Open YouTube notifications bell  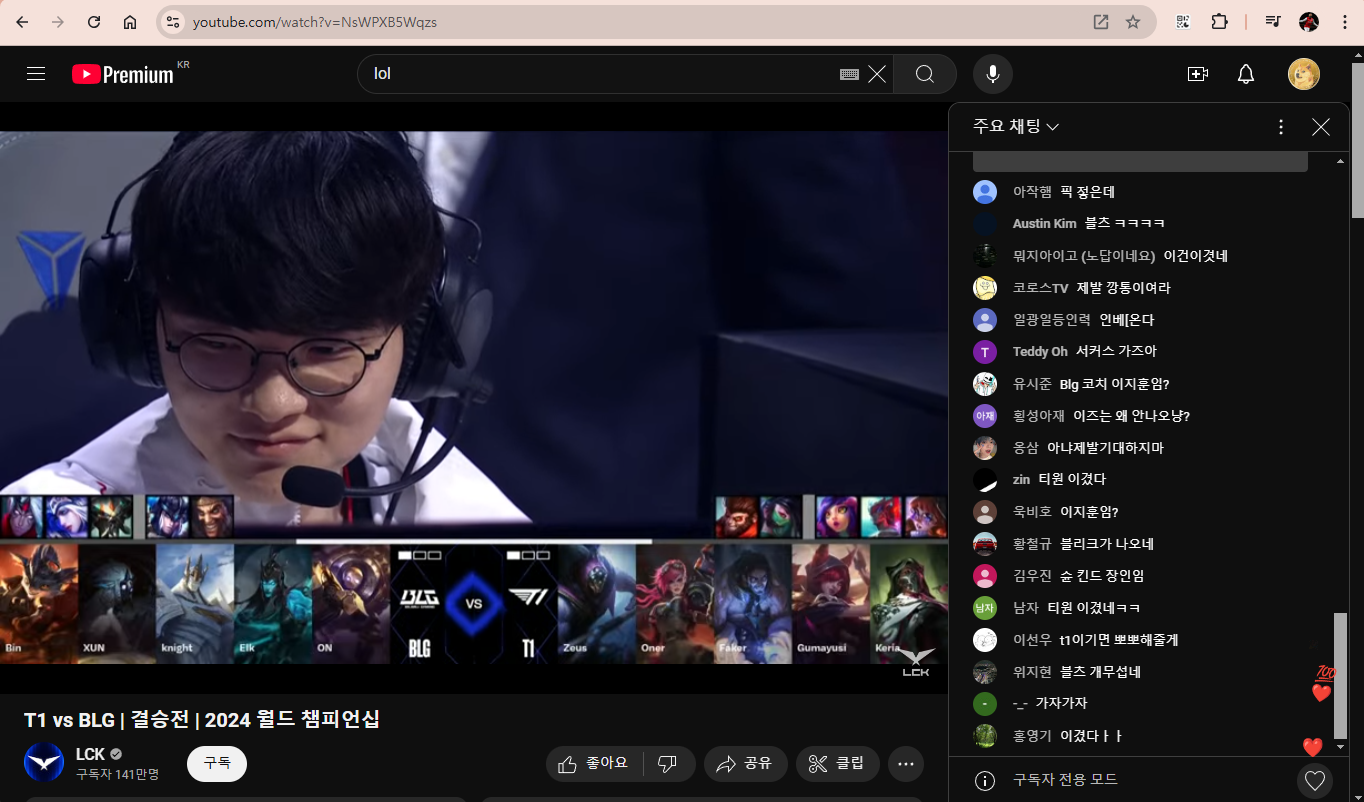coord(1246,74)
